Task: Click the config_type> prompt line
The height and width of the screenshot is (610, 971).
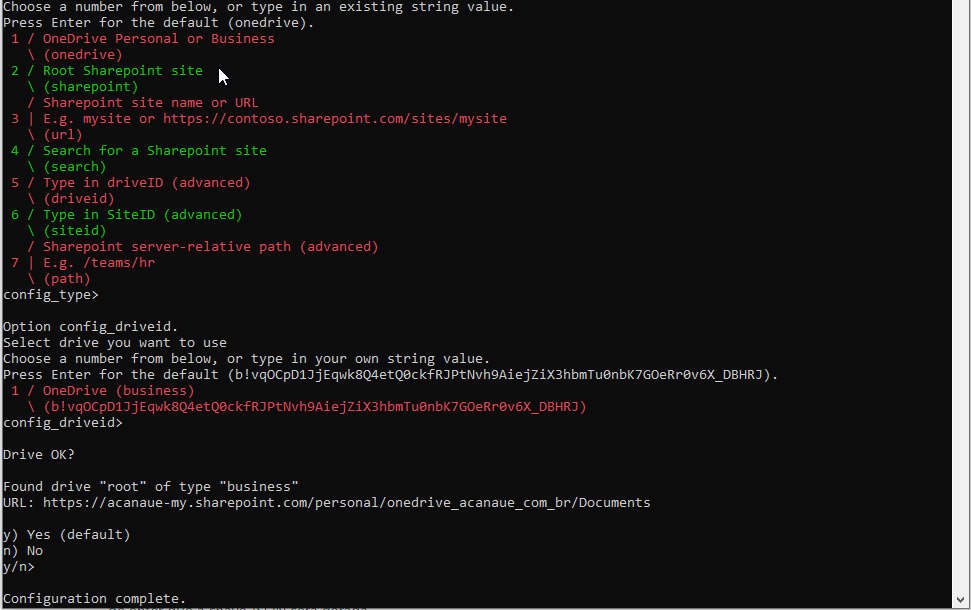Action: pos(51,295)
